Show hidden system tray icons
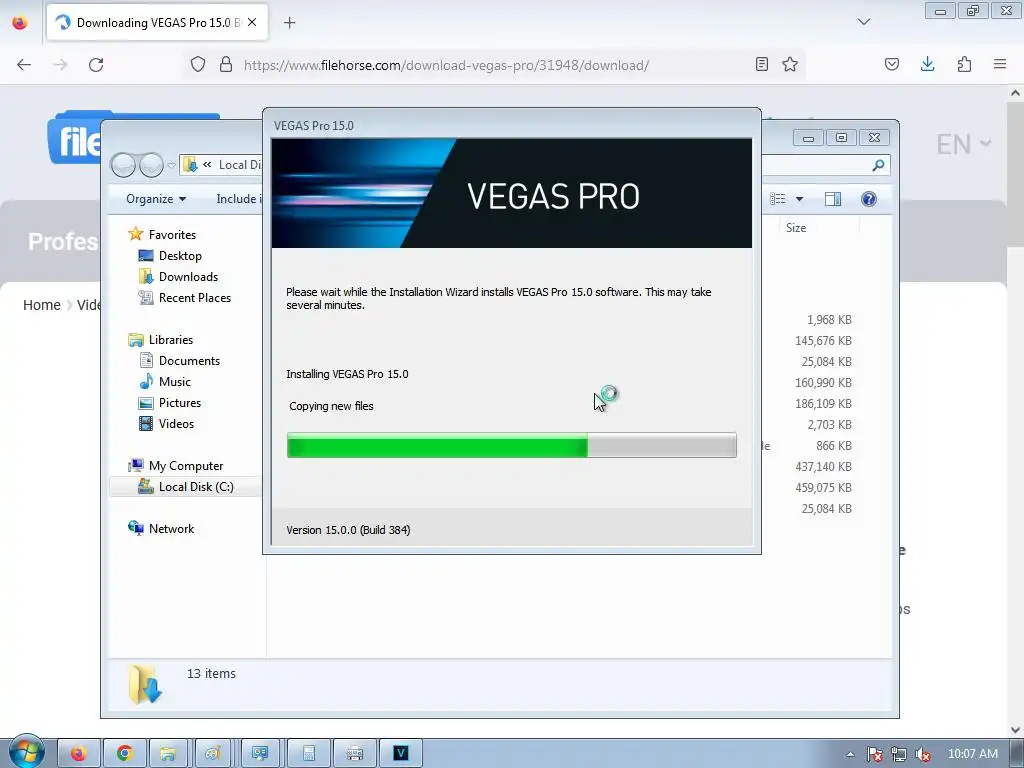Screen dimensions: 1024x768 click(x=850, y=754)
